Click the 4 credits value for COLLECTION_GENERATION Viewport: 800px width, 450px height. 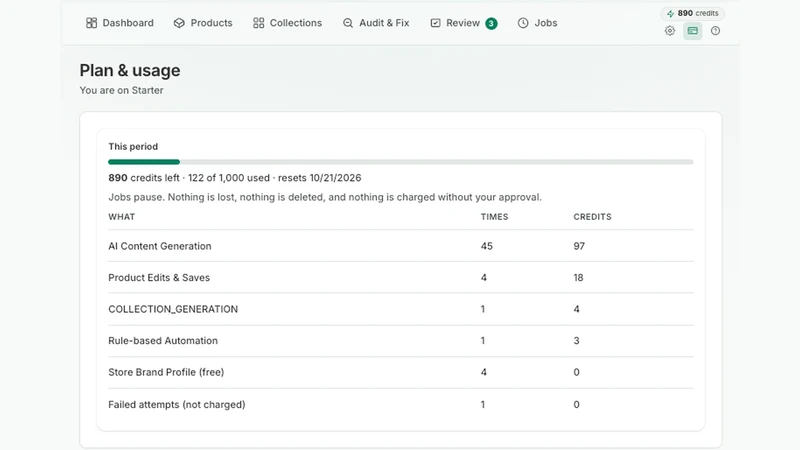(577, 309)
